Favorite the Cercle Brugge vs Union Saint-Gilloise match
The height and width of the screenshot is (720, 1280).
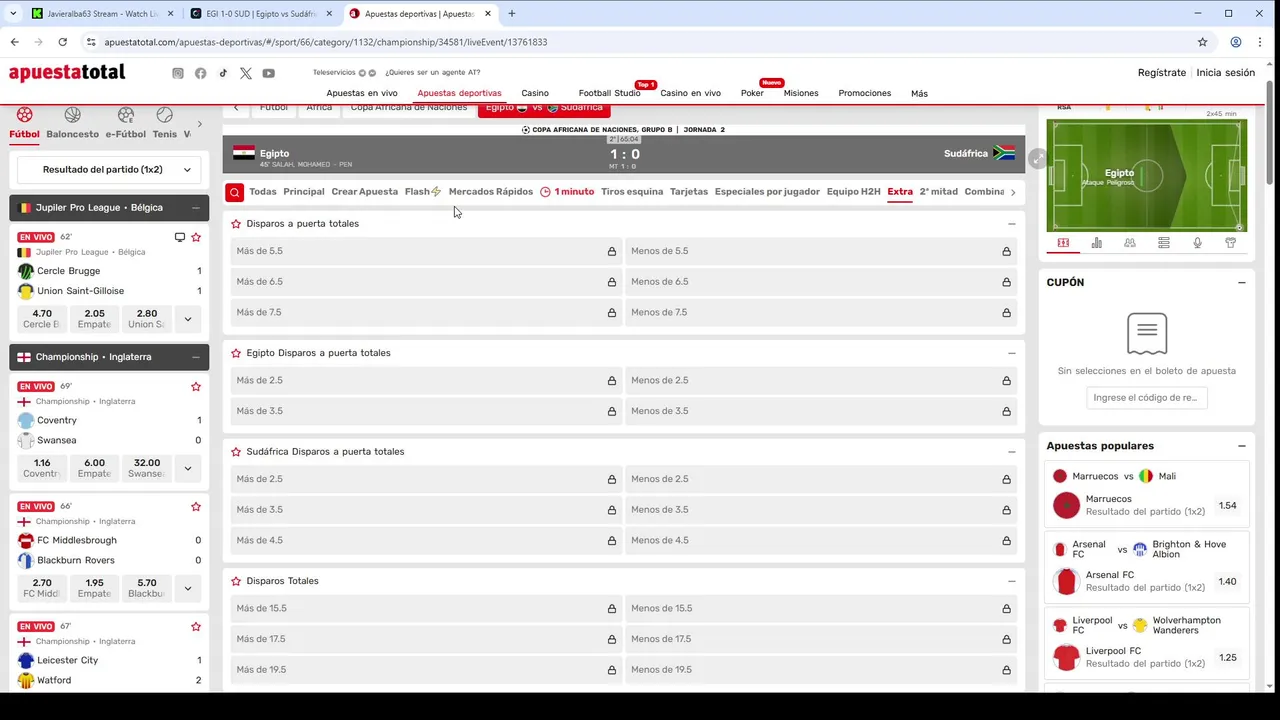coord(196,237)
